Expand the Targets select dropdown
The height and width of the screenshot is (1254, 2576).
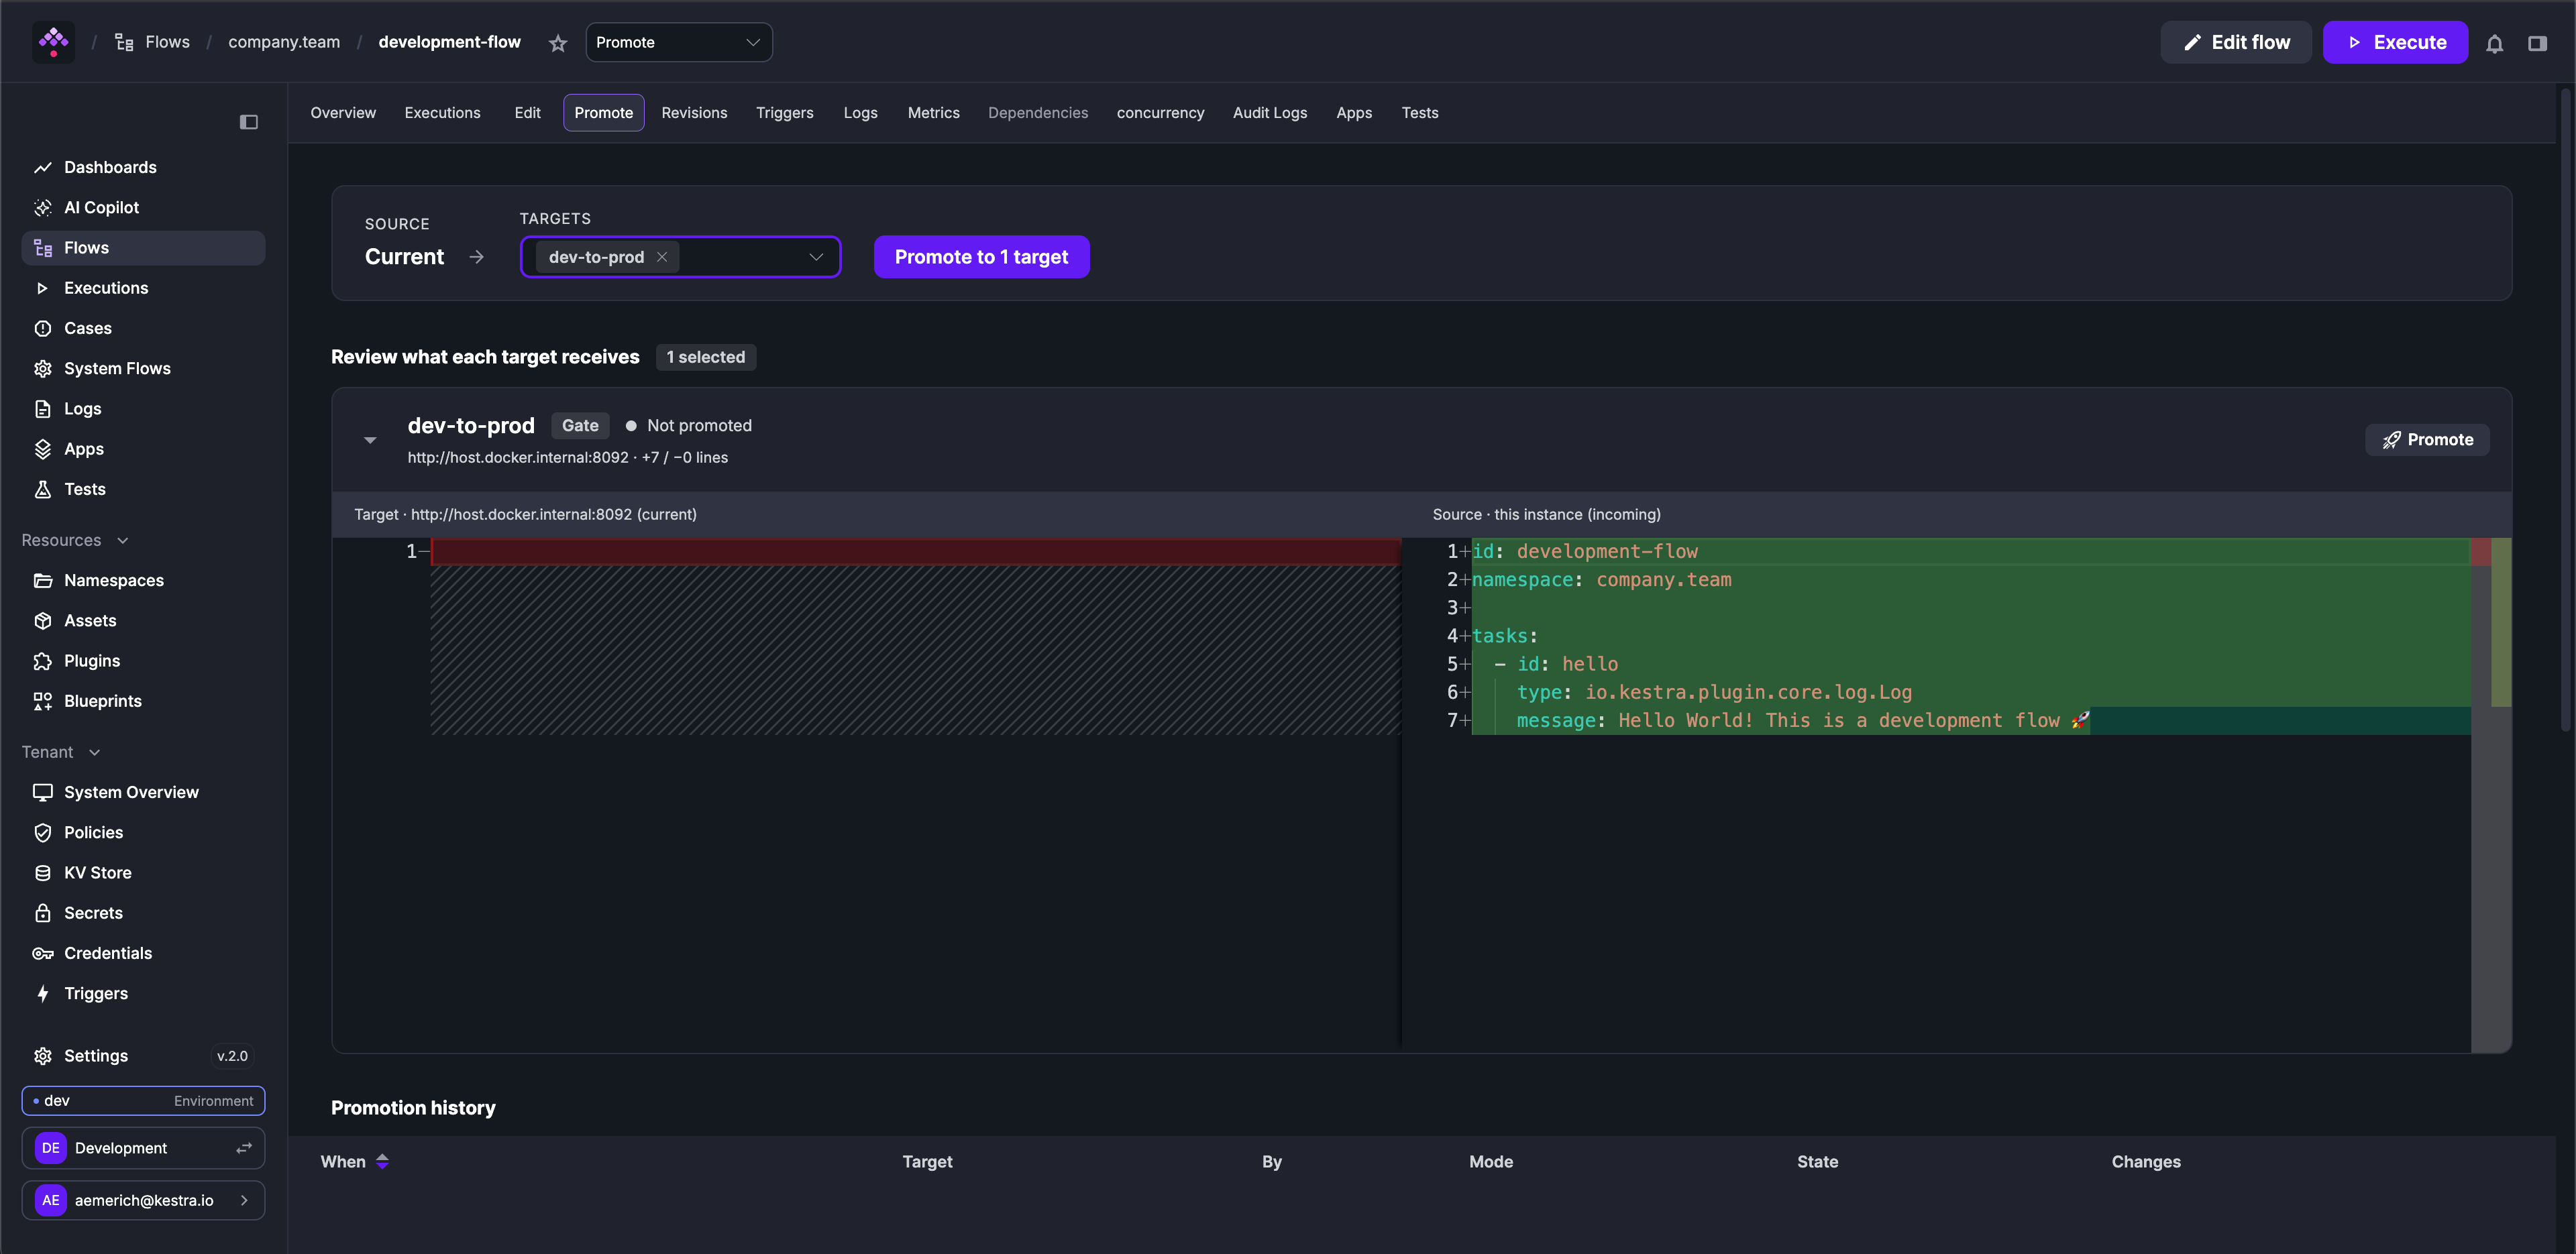(x=816, y=257)
